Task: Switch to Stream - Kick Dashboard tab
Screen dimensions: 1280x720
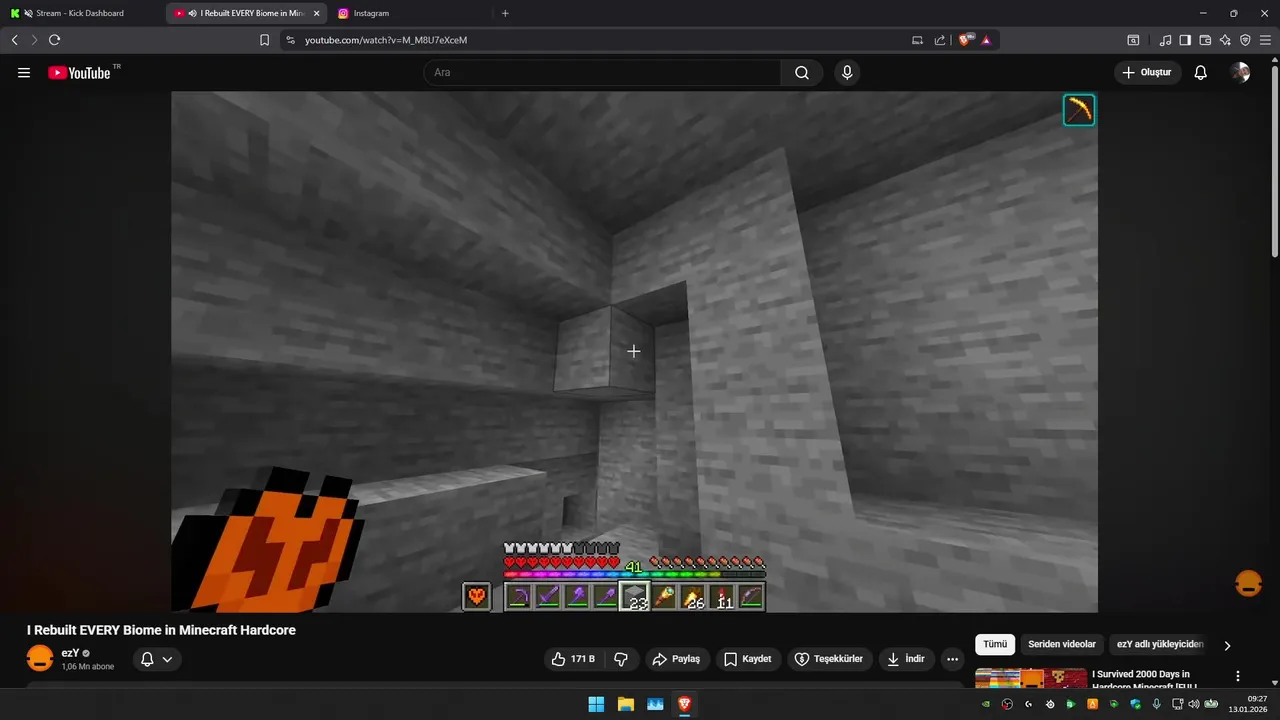Action: [x=80, y=13]
